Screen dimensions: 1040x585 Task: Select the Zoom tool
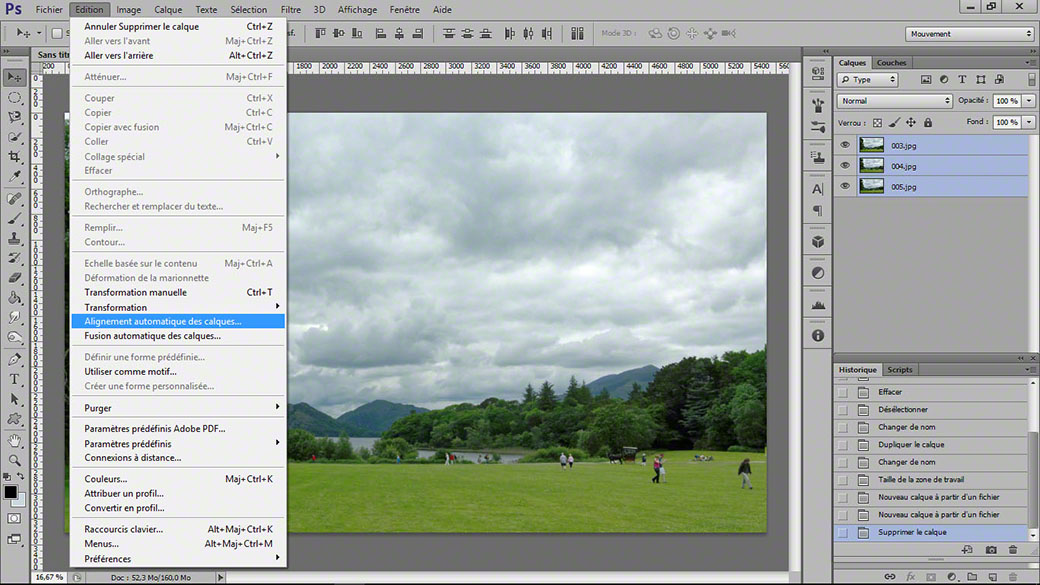click(14, 460)
